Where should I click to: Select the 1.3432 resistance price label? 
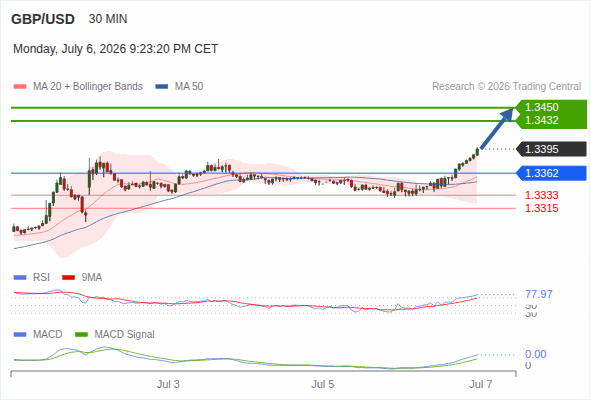(x=541, y=120)
